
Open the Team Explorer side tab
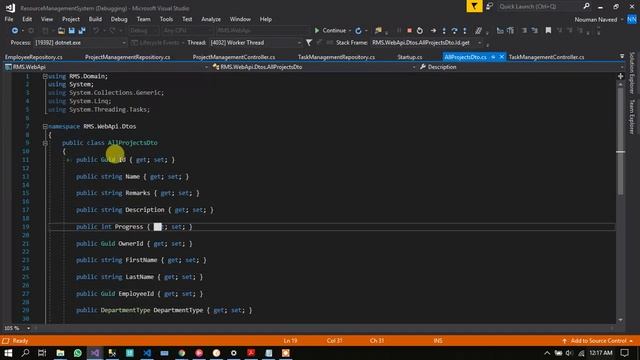click(632, 117)
